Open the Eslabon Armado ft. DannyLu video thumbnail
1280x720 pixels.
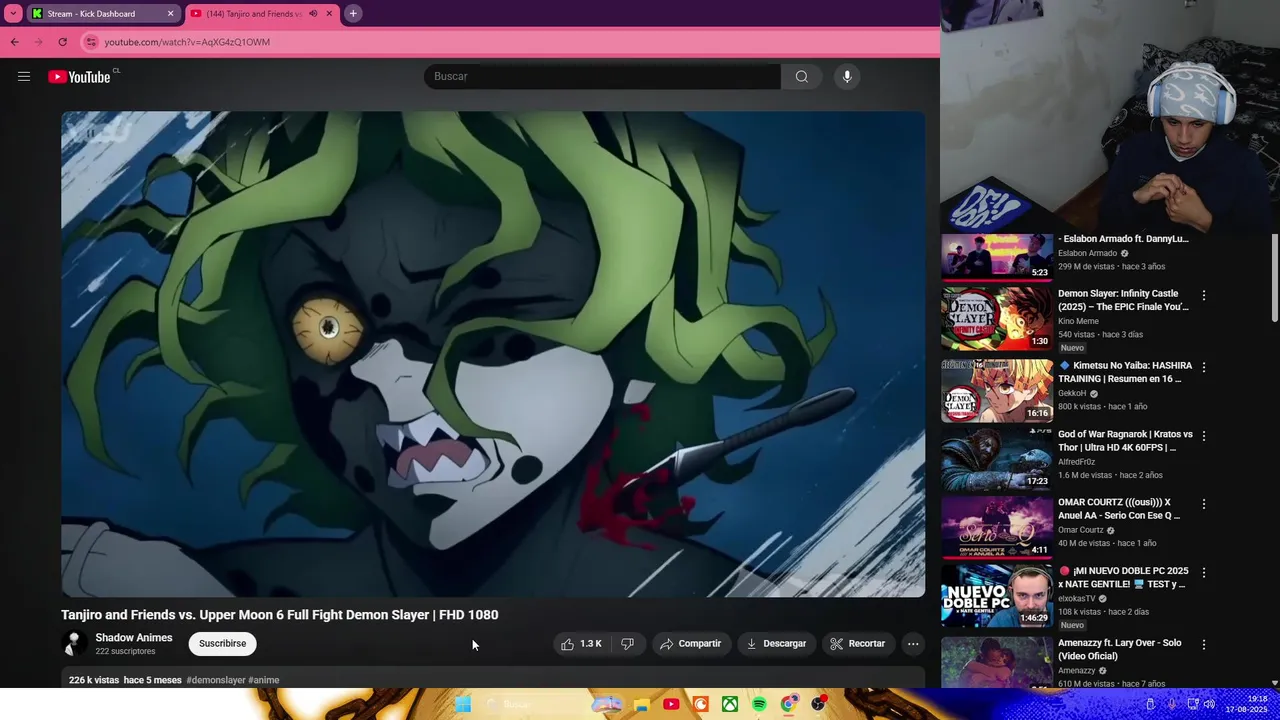(x=997, y=256)
